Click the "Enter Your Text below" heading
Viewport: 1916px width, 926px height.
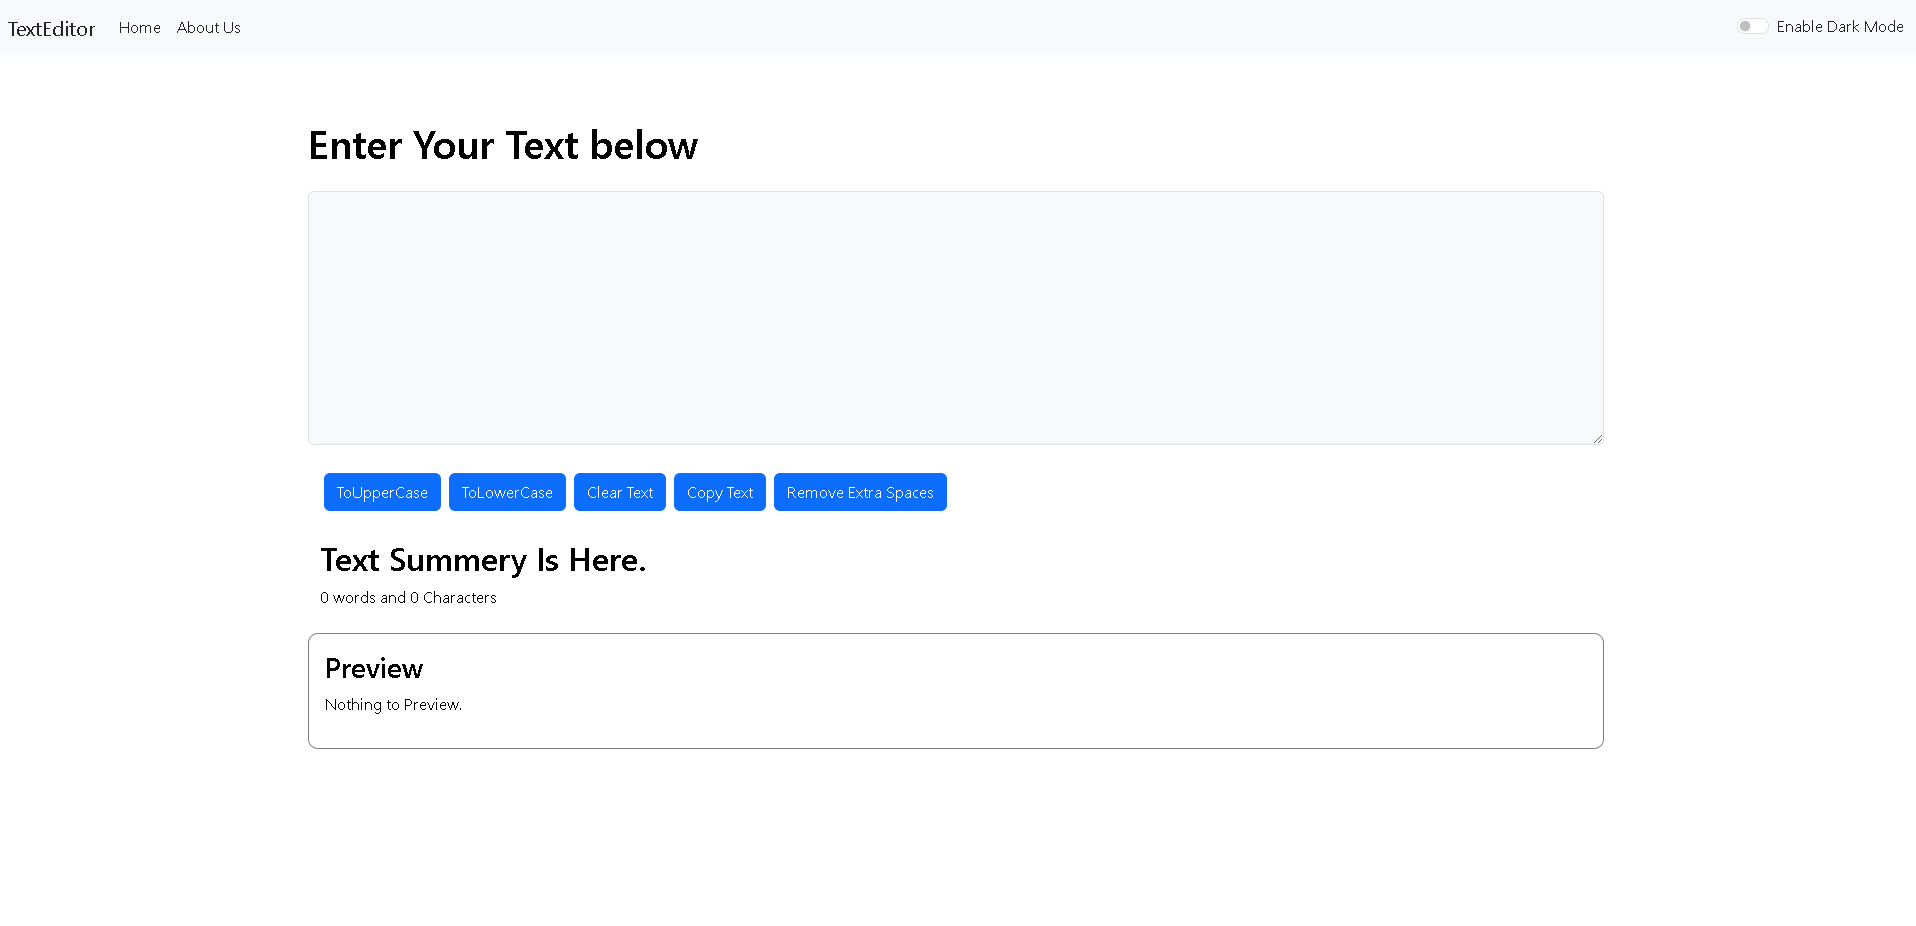[502, 146]
